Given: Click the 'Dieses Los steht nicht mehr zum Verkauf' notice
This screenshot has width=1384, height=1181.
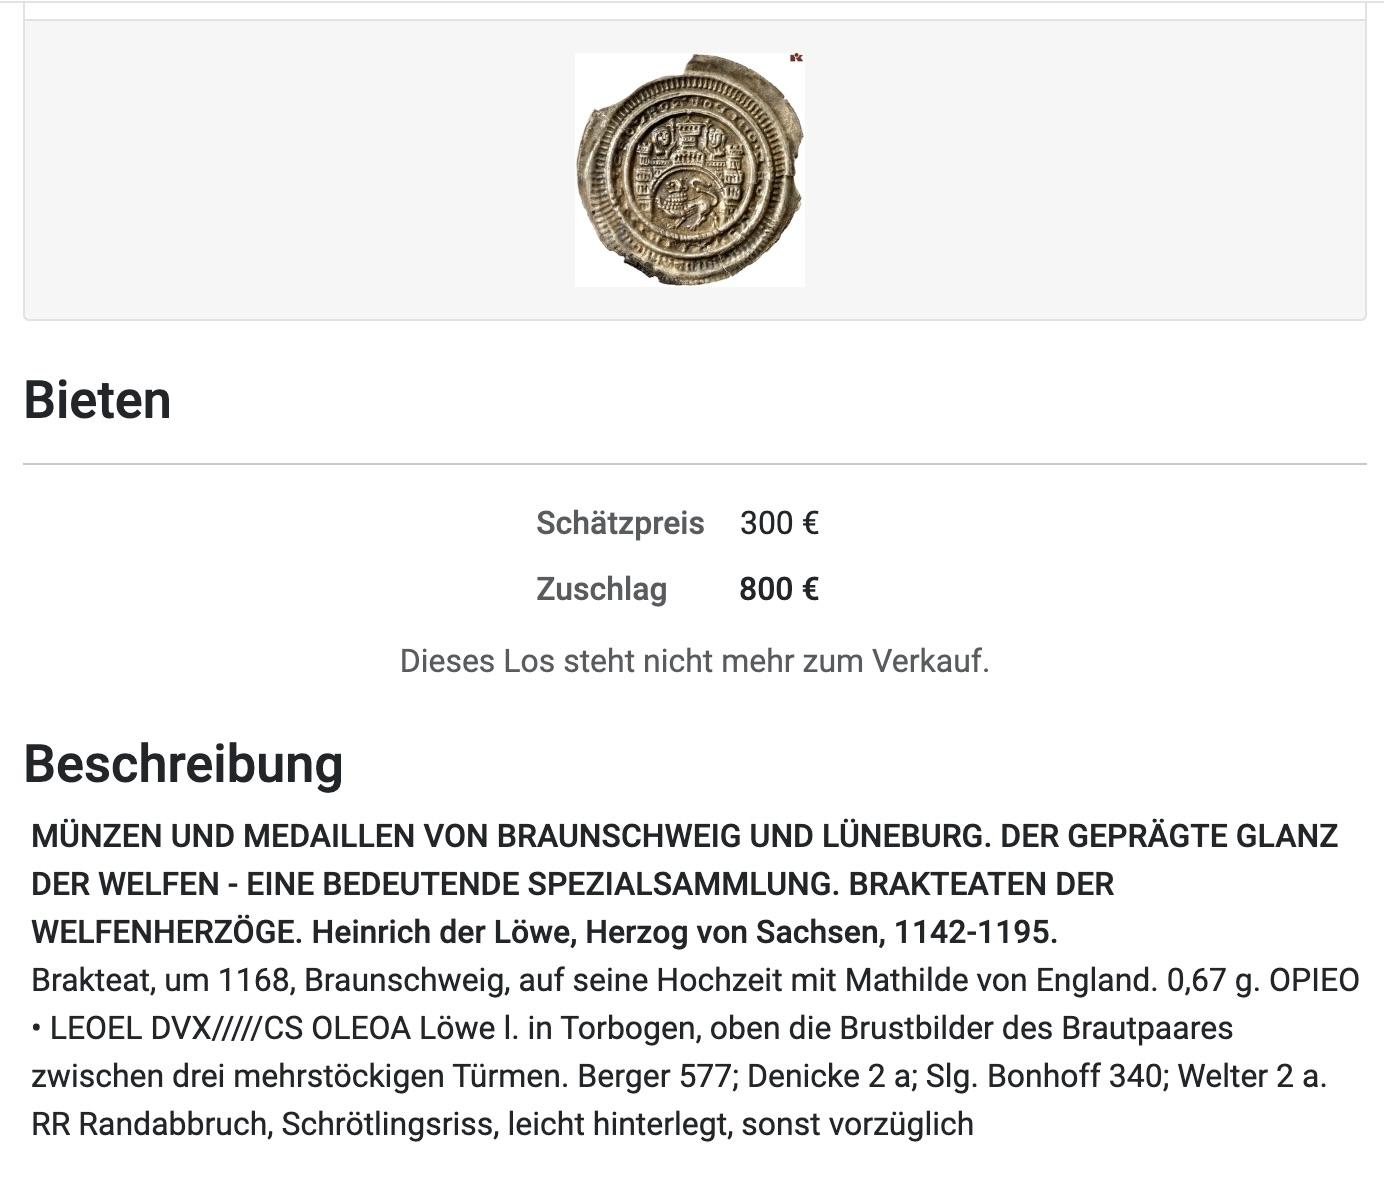Looking at the screenshot, I should click(x=694, y=661).
